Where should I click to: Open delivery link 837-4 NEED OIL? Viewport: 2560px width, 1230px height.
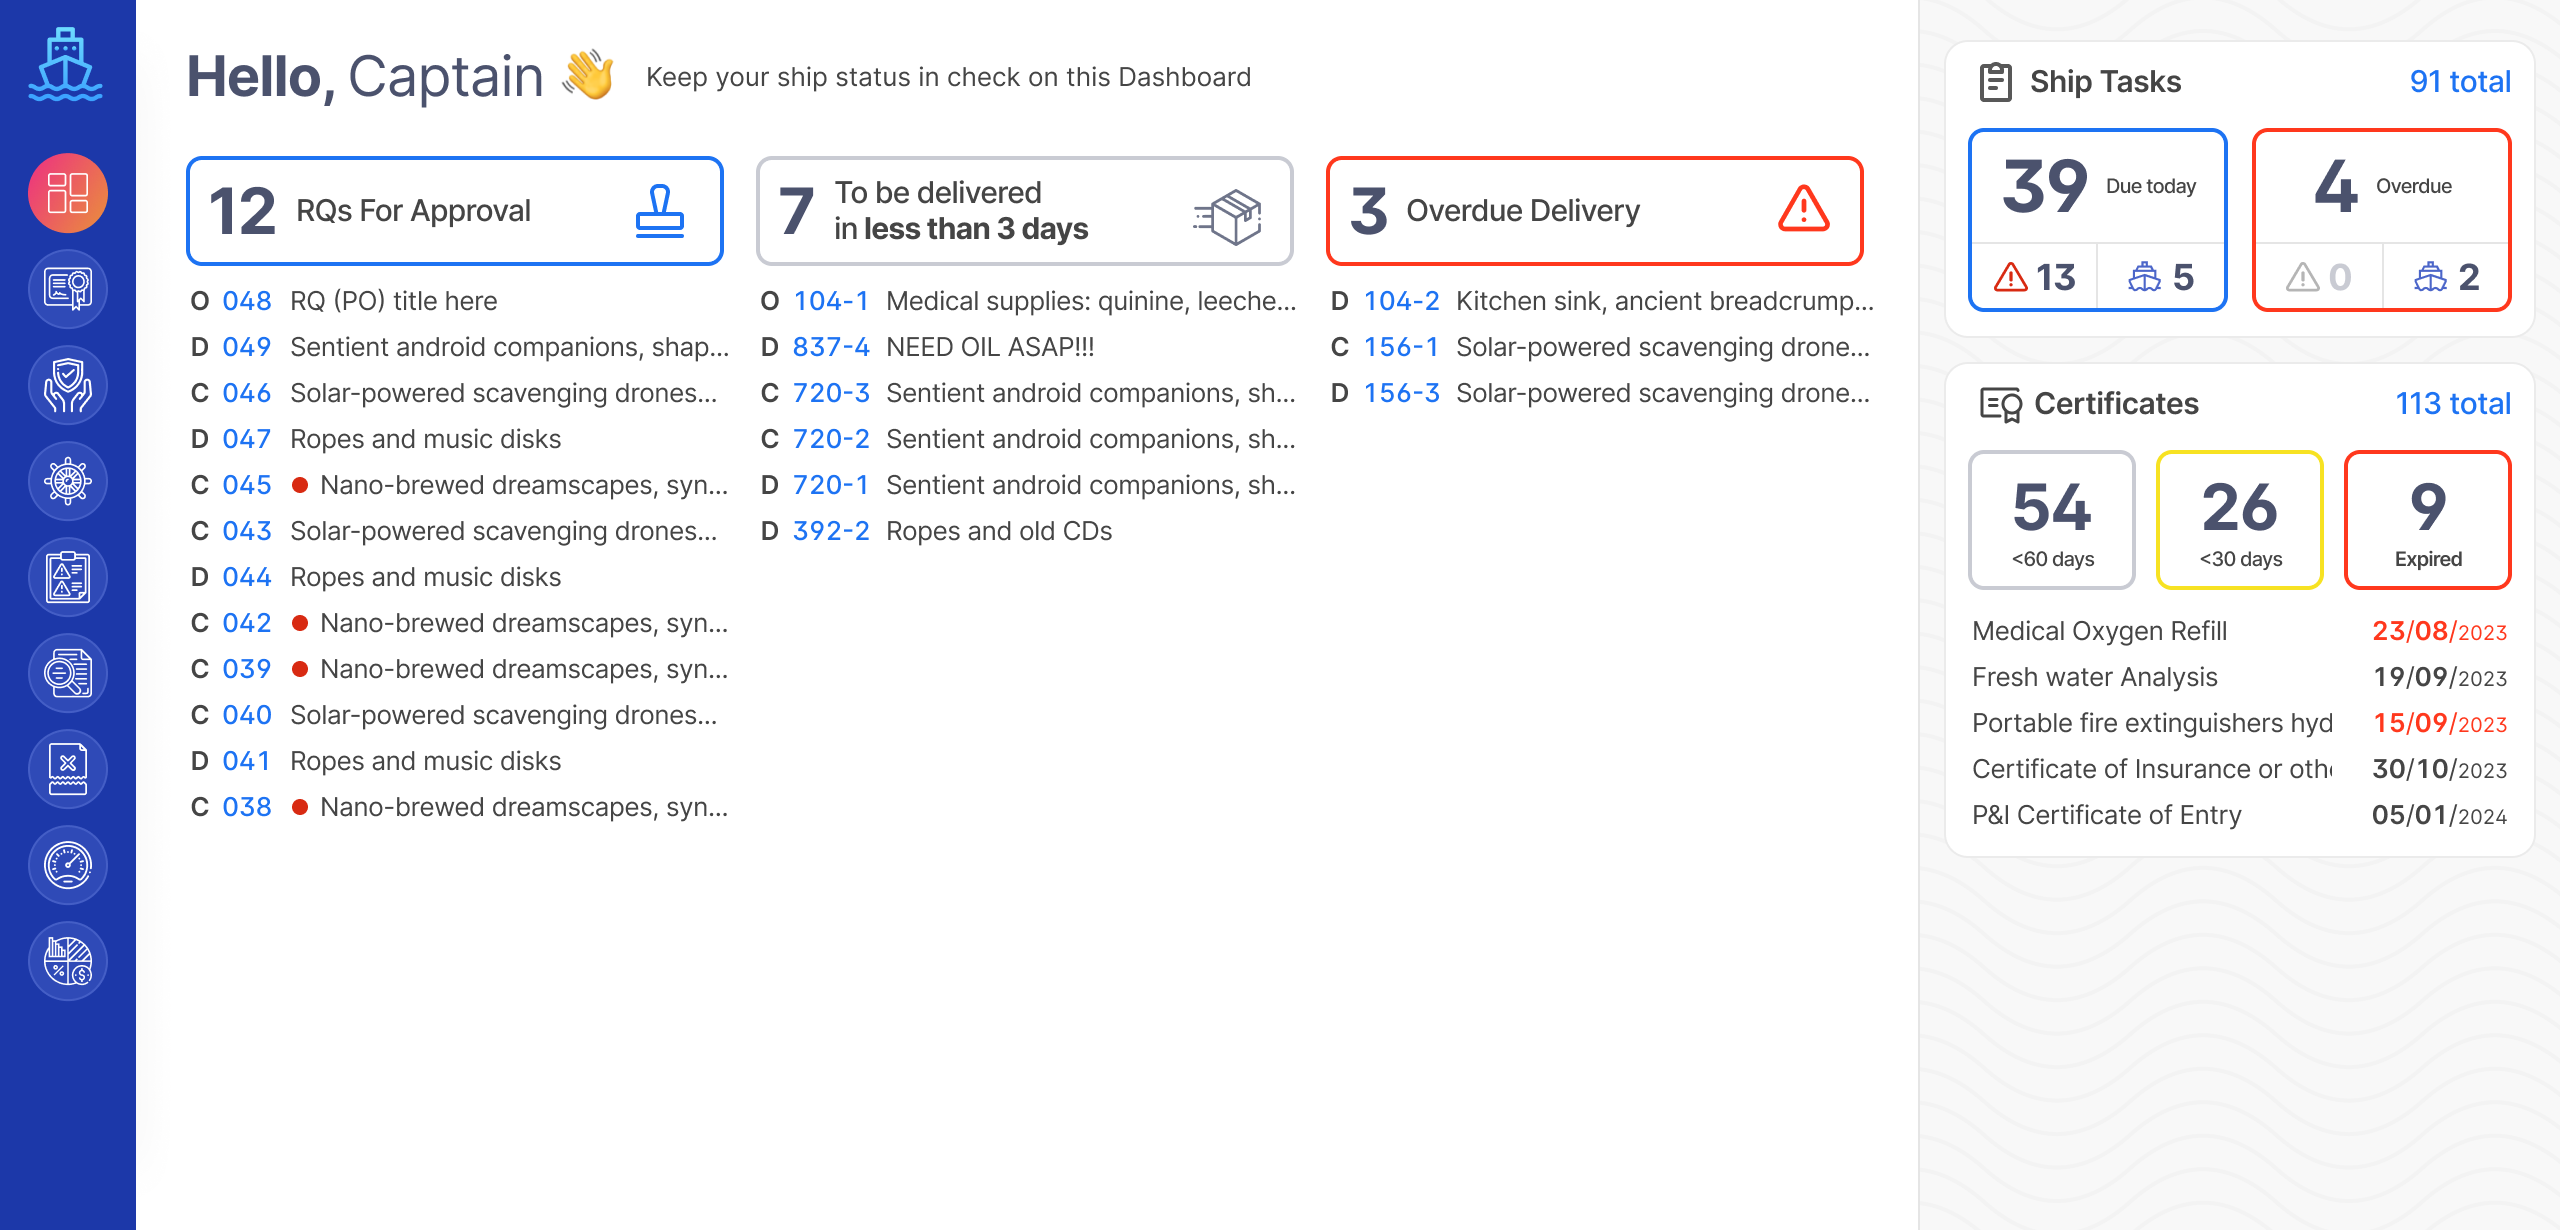pos(830,347)
